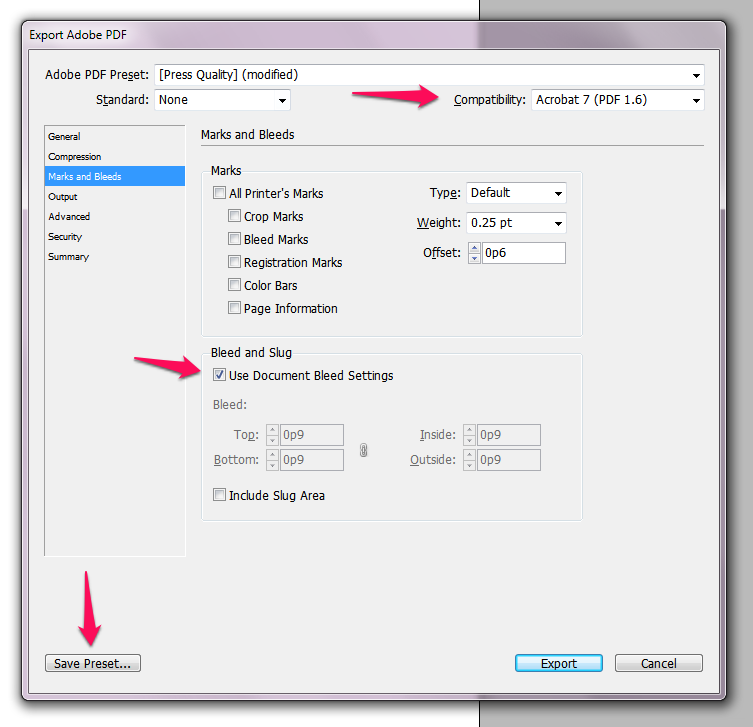
Task: Open the Standard dropdown
Action: [x=222, y=100]
